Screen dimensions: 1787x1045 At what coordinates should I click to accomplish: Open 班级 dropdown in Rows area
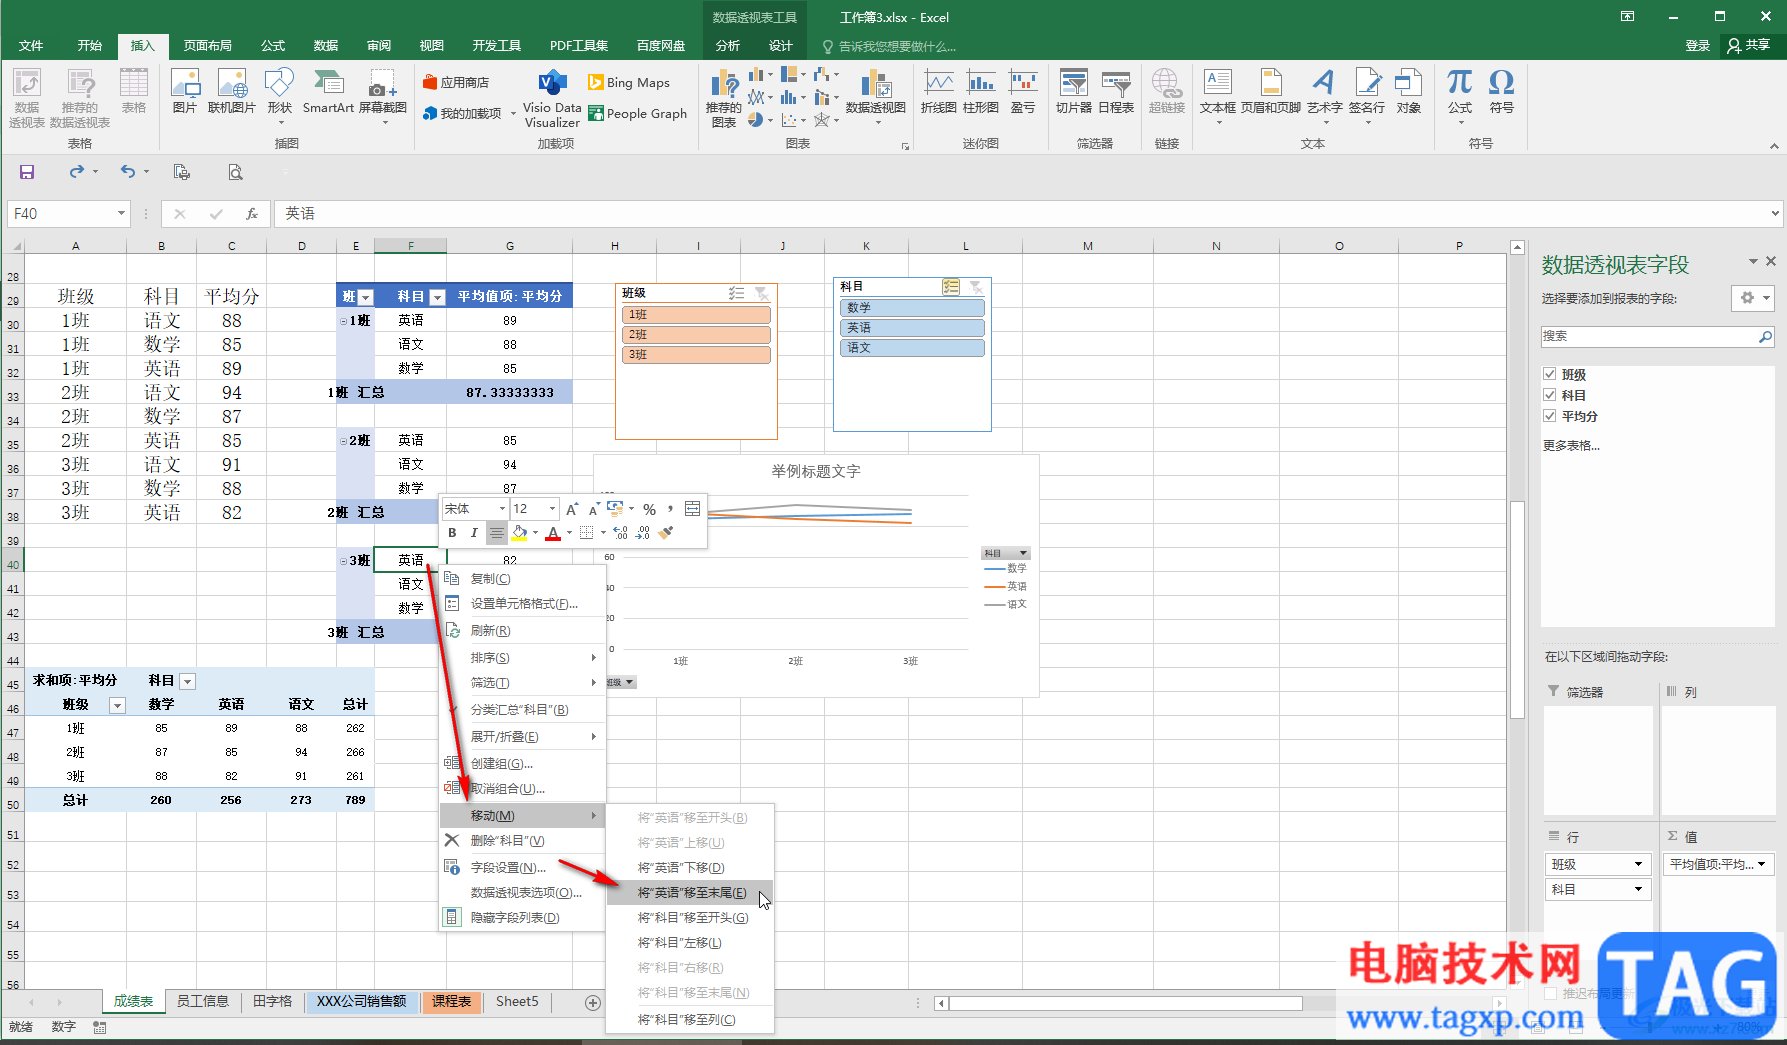[x=1638, y=864]
